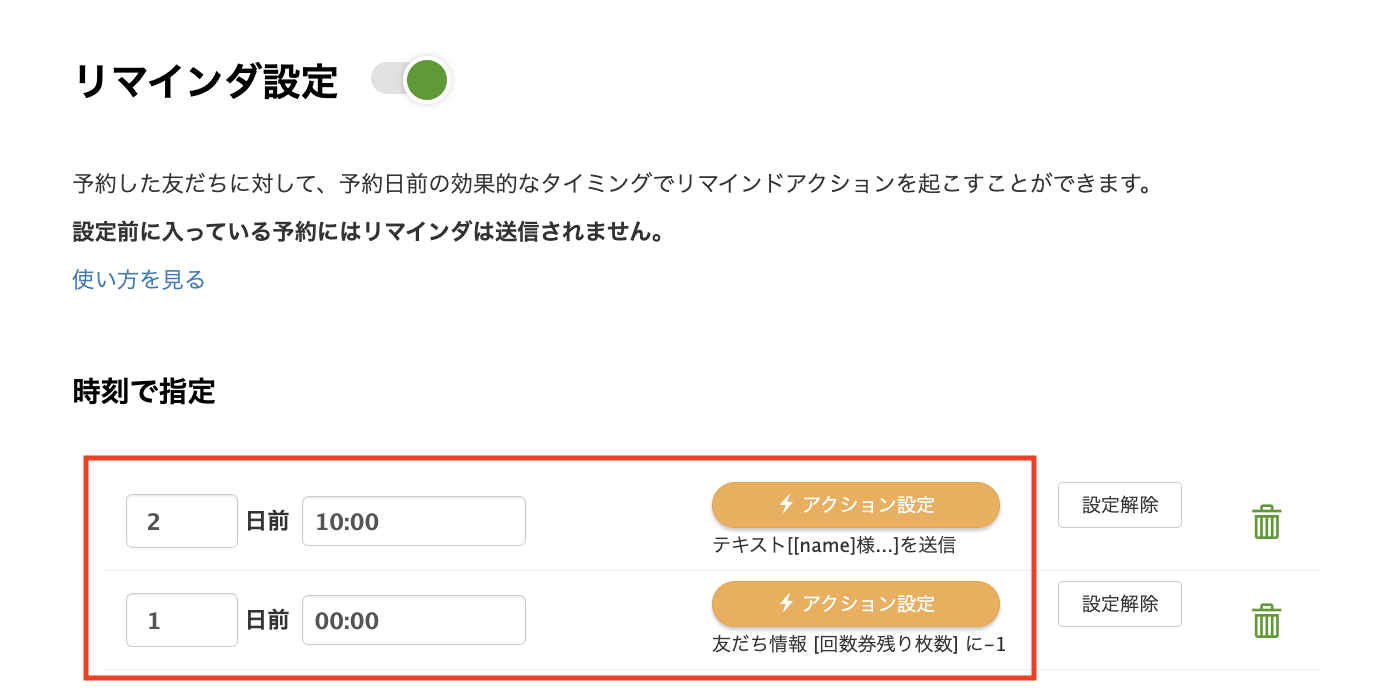Select the time field showing 10:00
The image size is (1384, 698).
pyautogui.click(x=413, y=520)
